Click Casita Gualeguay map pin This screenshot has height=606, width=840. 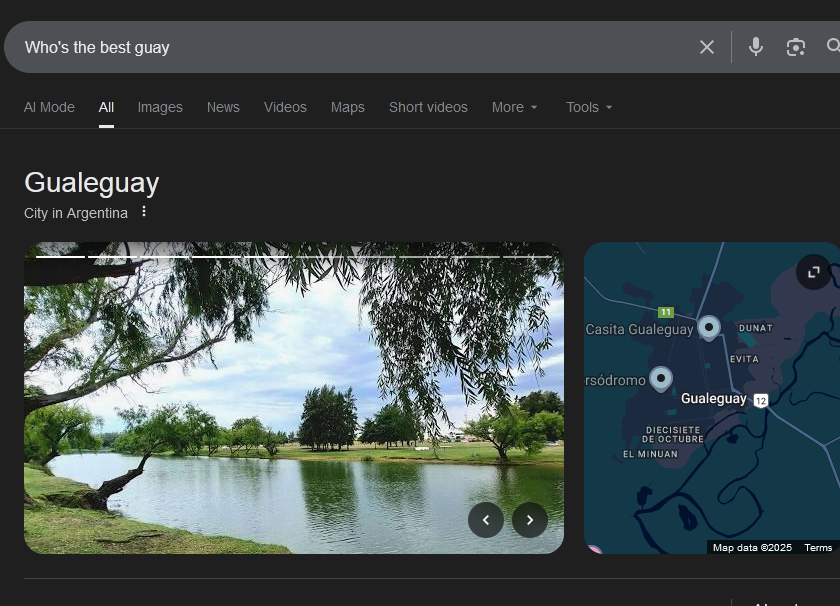709,328
